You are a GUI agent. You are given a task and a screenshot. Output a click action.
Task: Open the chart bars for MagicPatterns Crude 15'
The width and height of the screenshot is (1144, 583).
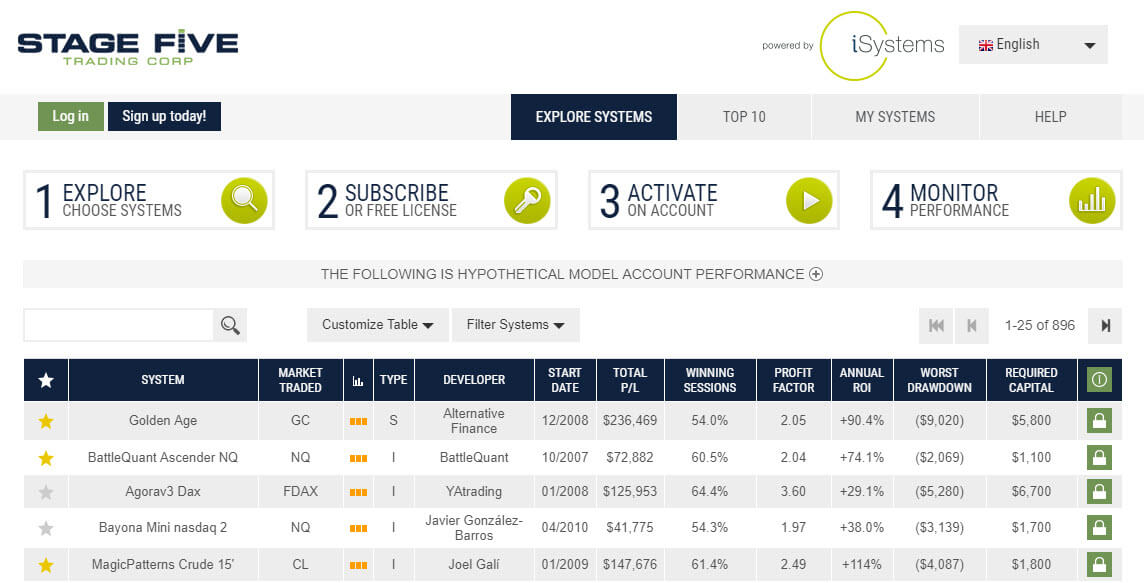(358, 565)
